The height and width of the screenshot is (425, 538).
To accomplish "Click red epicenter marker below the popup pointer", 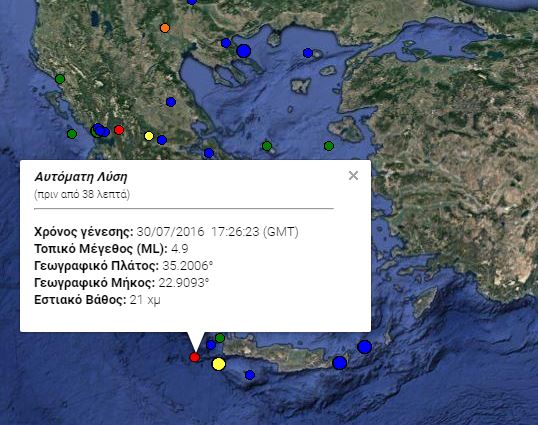I will point(195,357).
